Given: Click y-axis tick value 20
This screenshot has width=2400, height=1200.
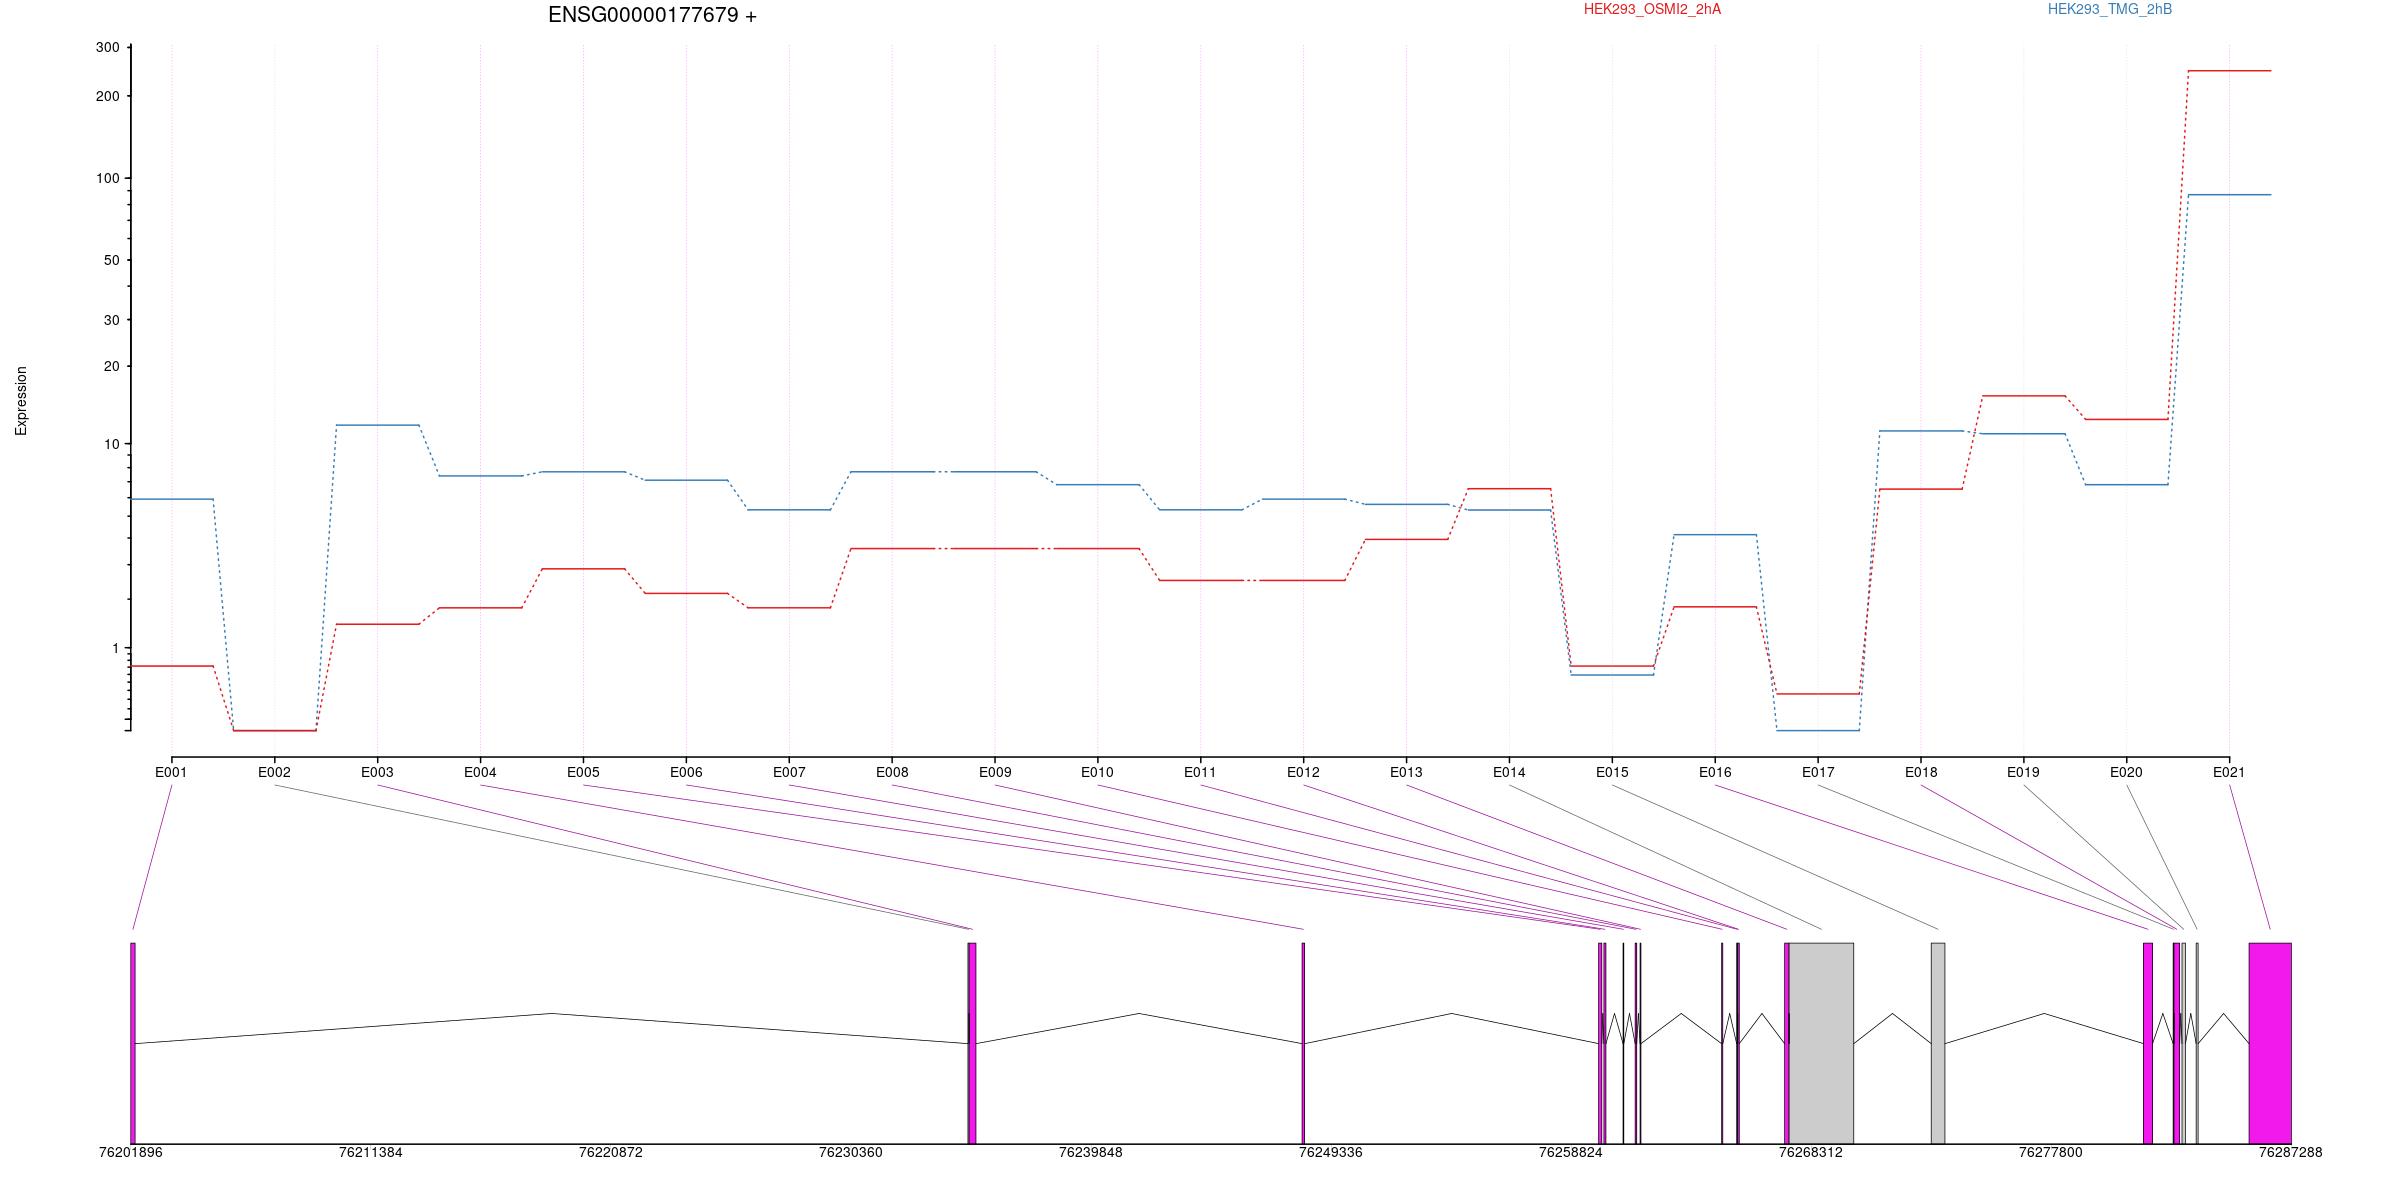Looking at the screenshot, I should point(112,366).
